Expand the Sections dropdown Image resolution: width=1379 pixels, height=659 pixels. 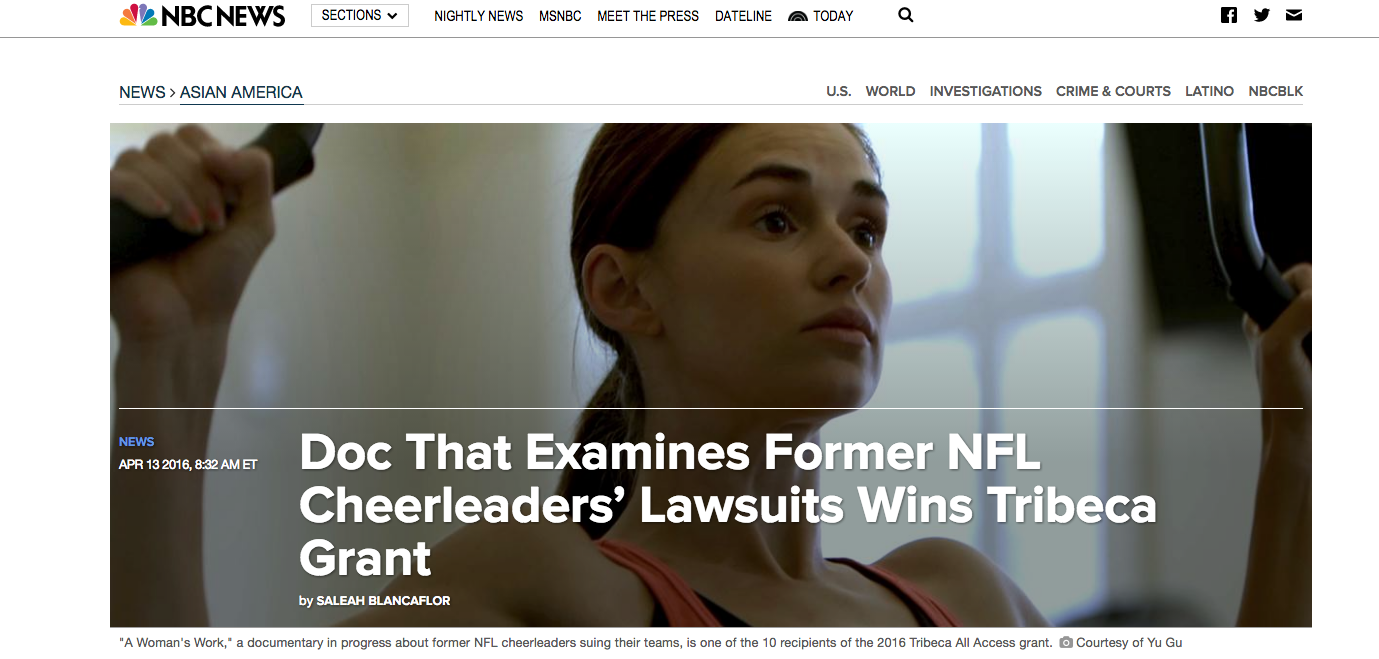point(359,15)
